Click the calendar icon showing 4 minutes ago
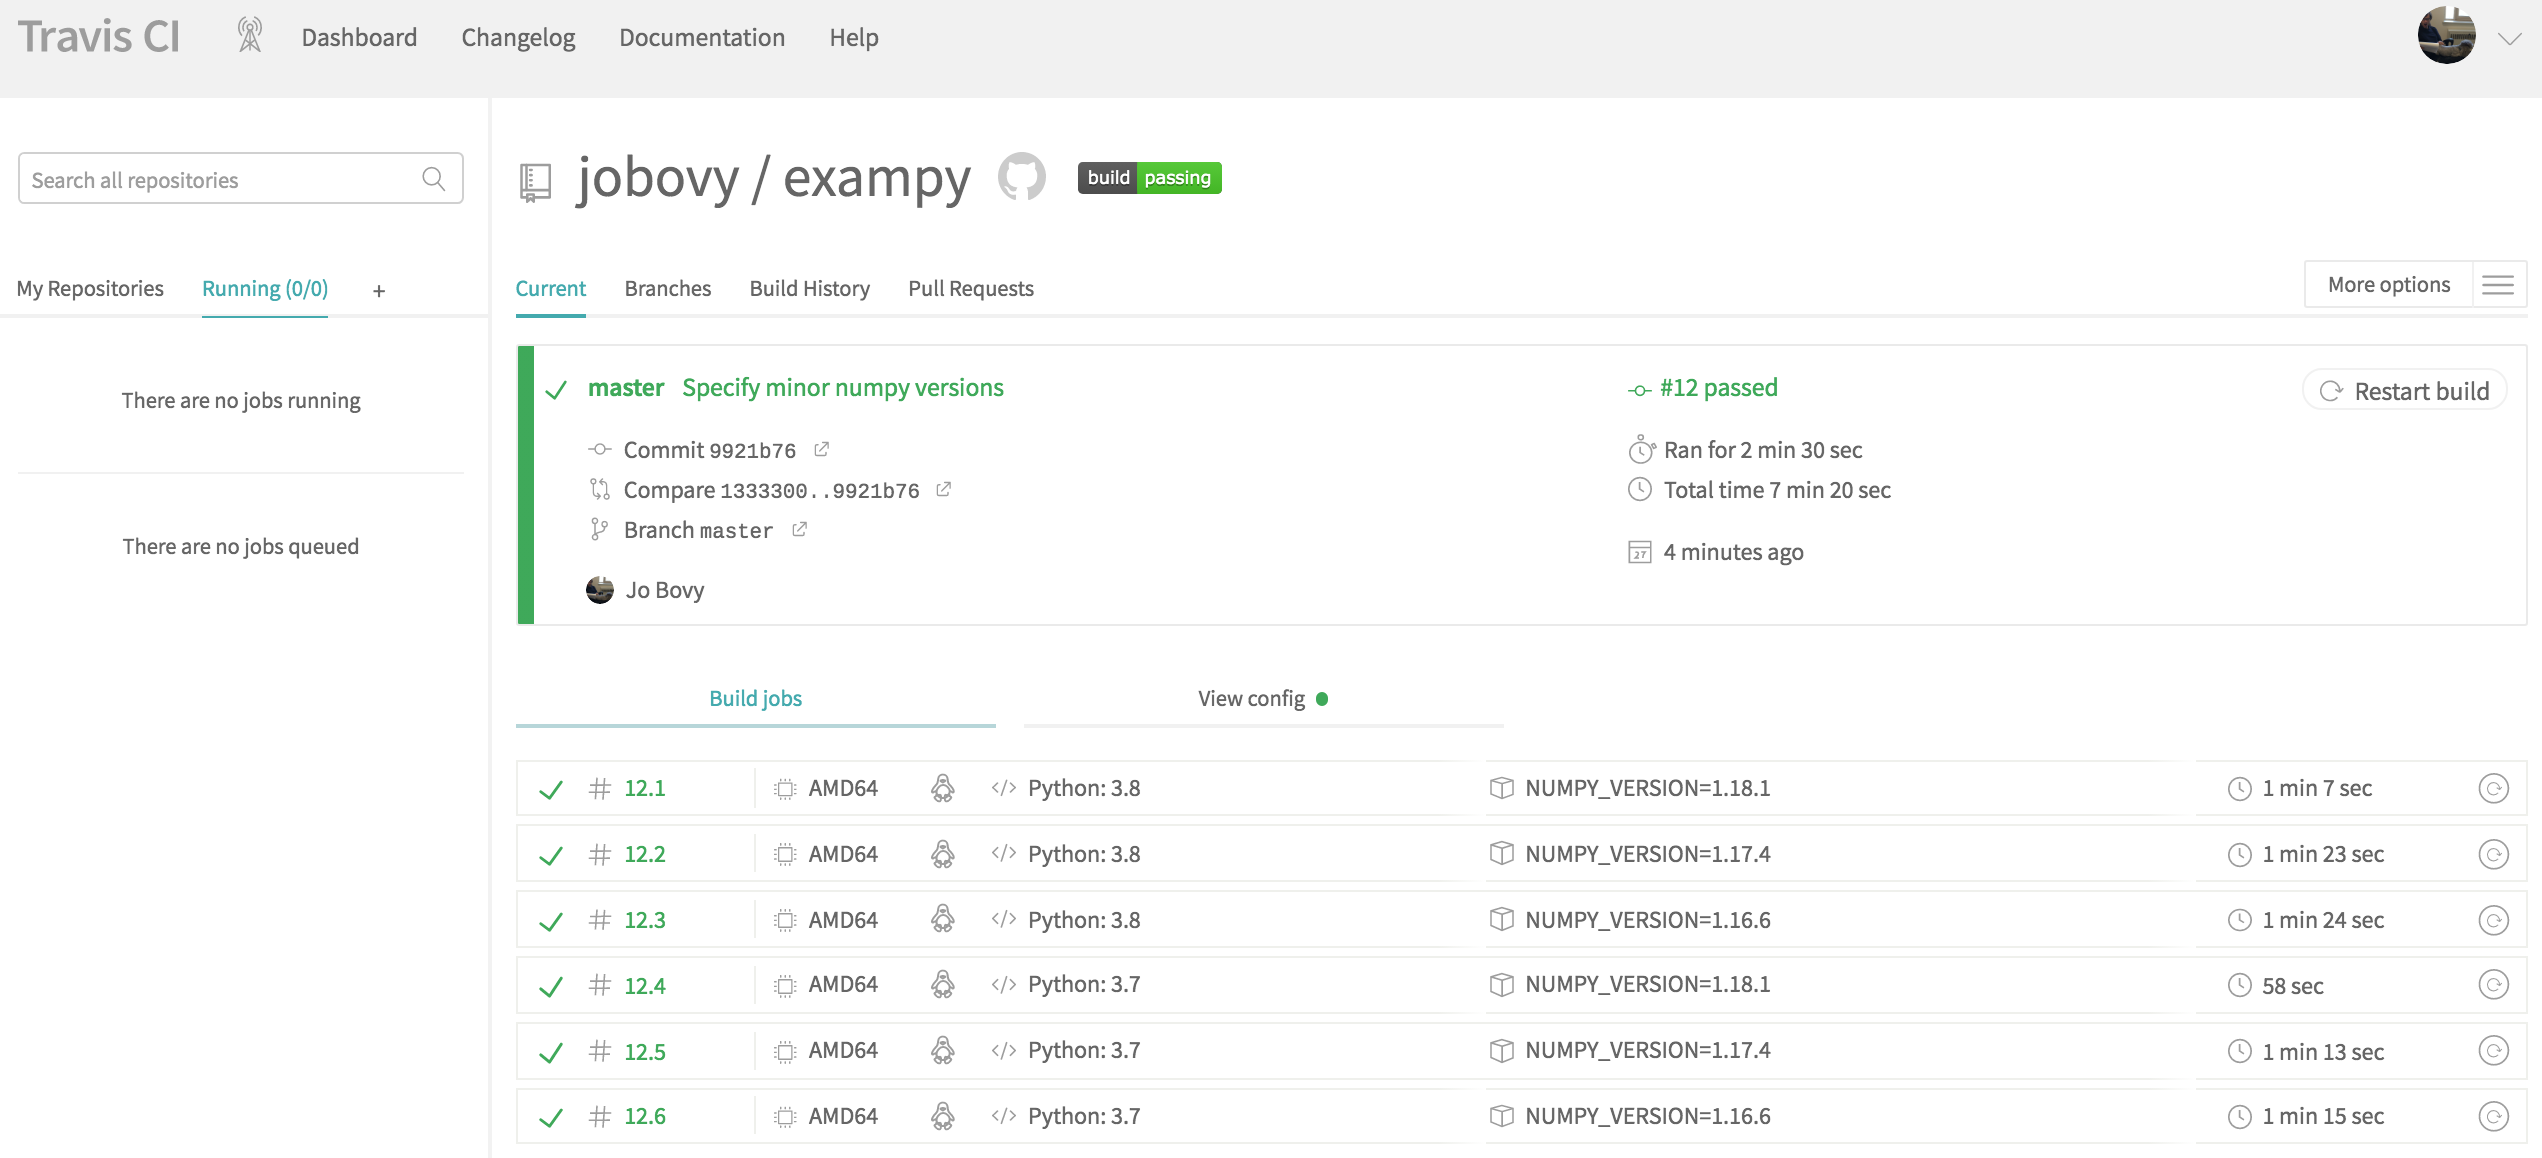Image resolution: width=2542 pixels, height=1158 pixels. pyautogui.click(x=1639, y=551)
